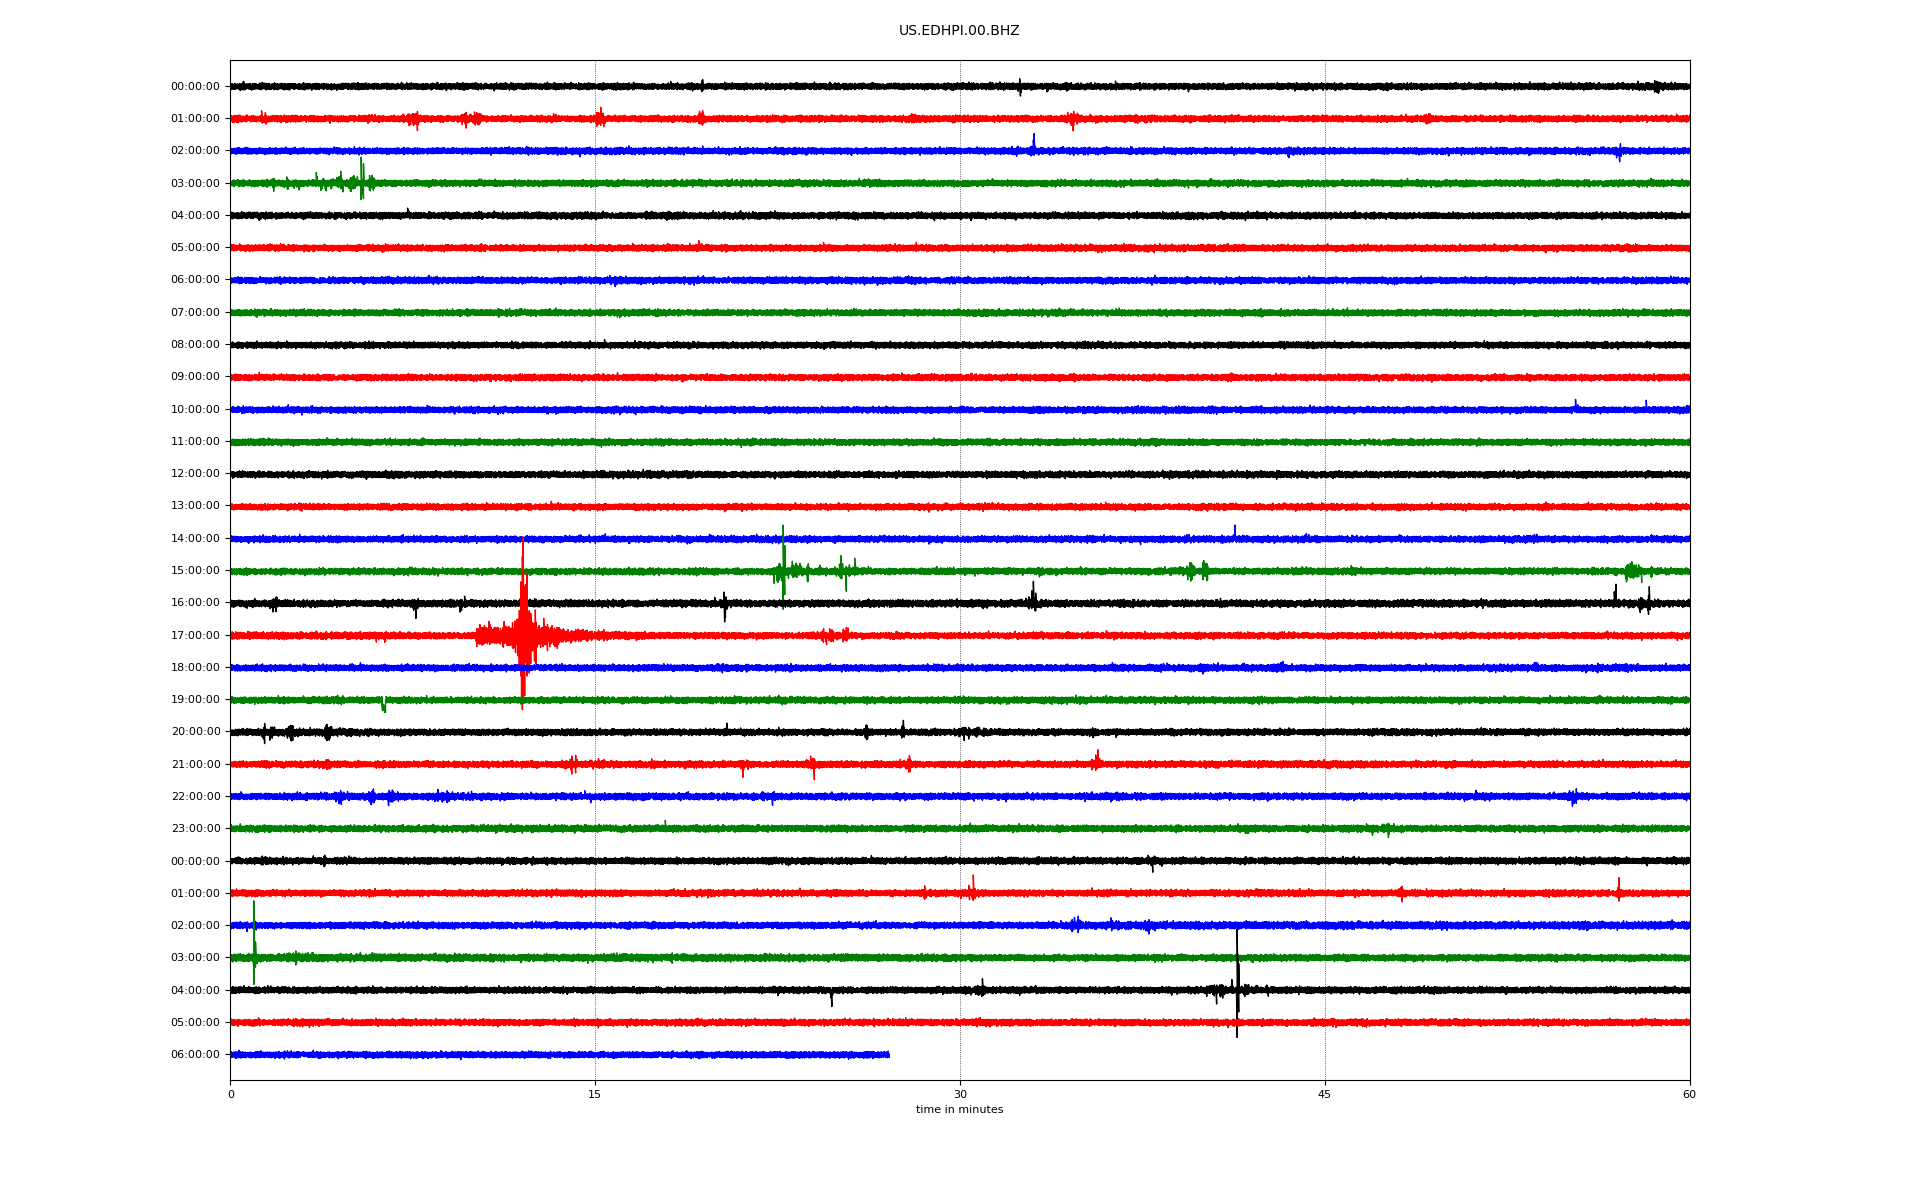
Task: Select the 07:00:00 row time label
Action: (195, 312)
